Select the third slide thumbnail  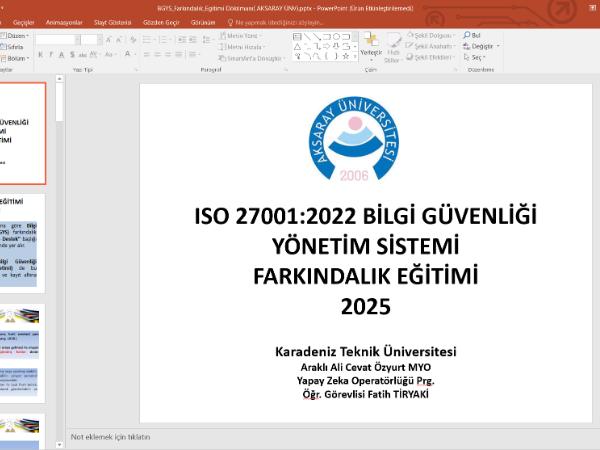pos(22,353)
